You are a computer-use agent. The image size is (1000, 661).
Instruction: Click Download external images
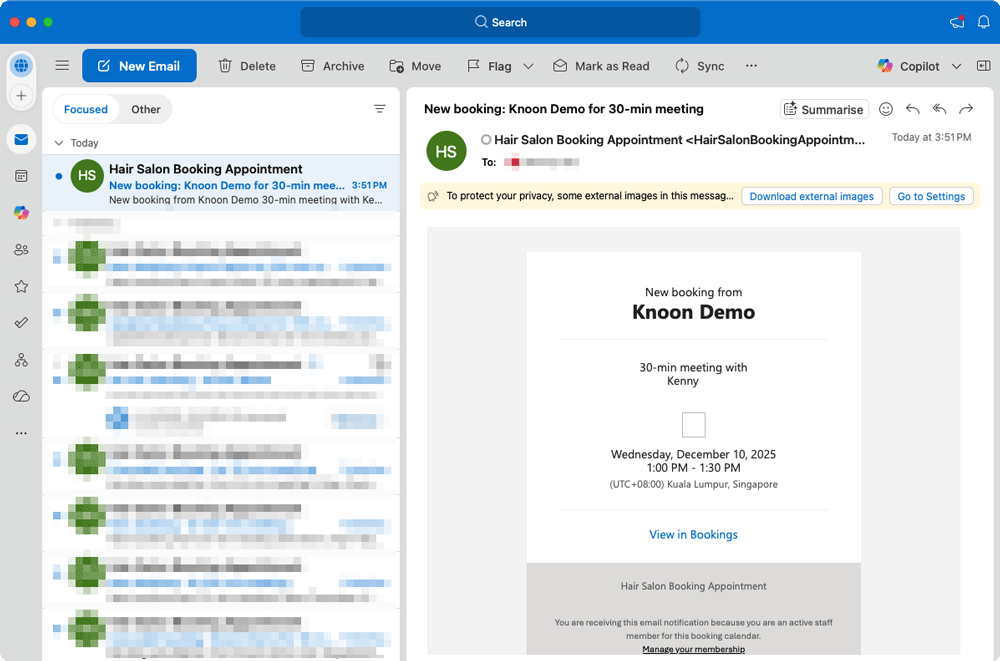click(811, 196)
